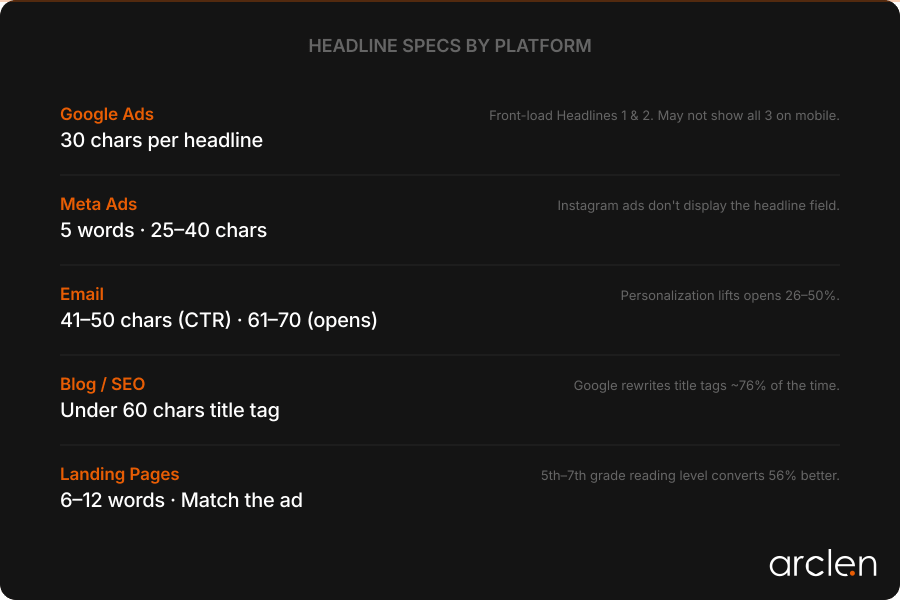Select the Personalization lifts opens note
Screen dimensions: 900x600
coord(730,295)
